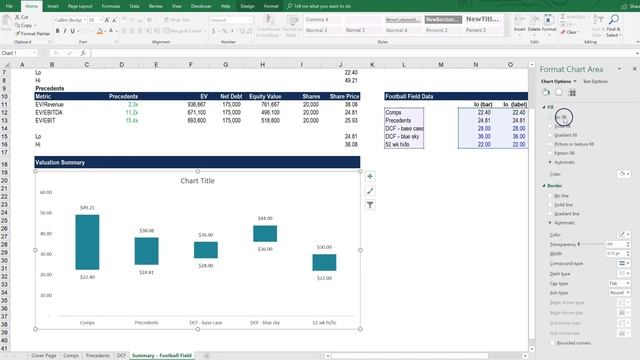Click the Cut icon in Clipboard group

[18, 17]
